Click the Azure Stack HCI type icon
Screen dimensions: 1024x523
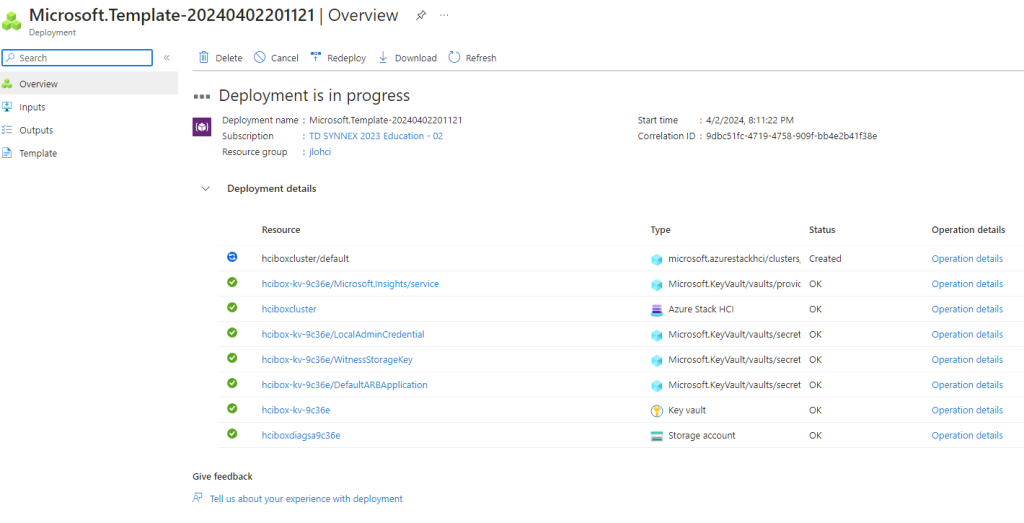[657, 309]
